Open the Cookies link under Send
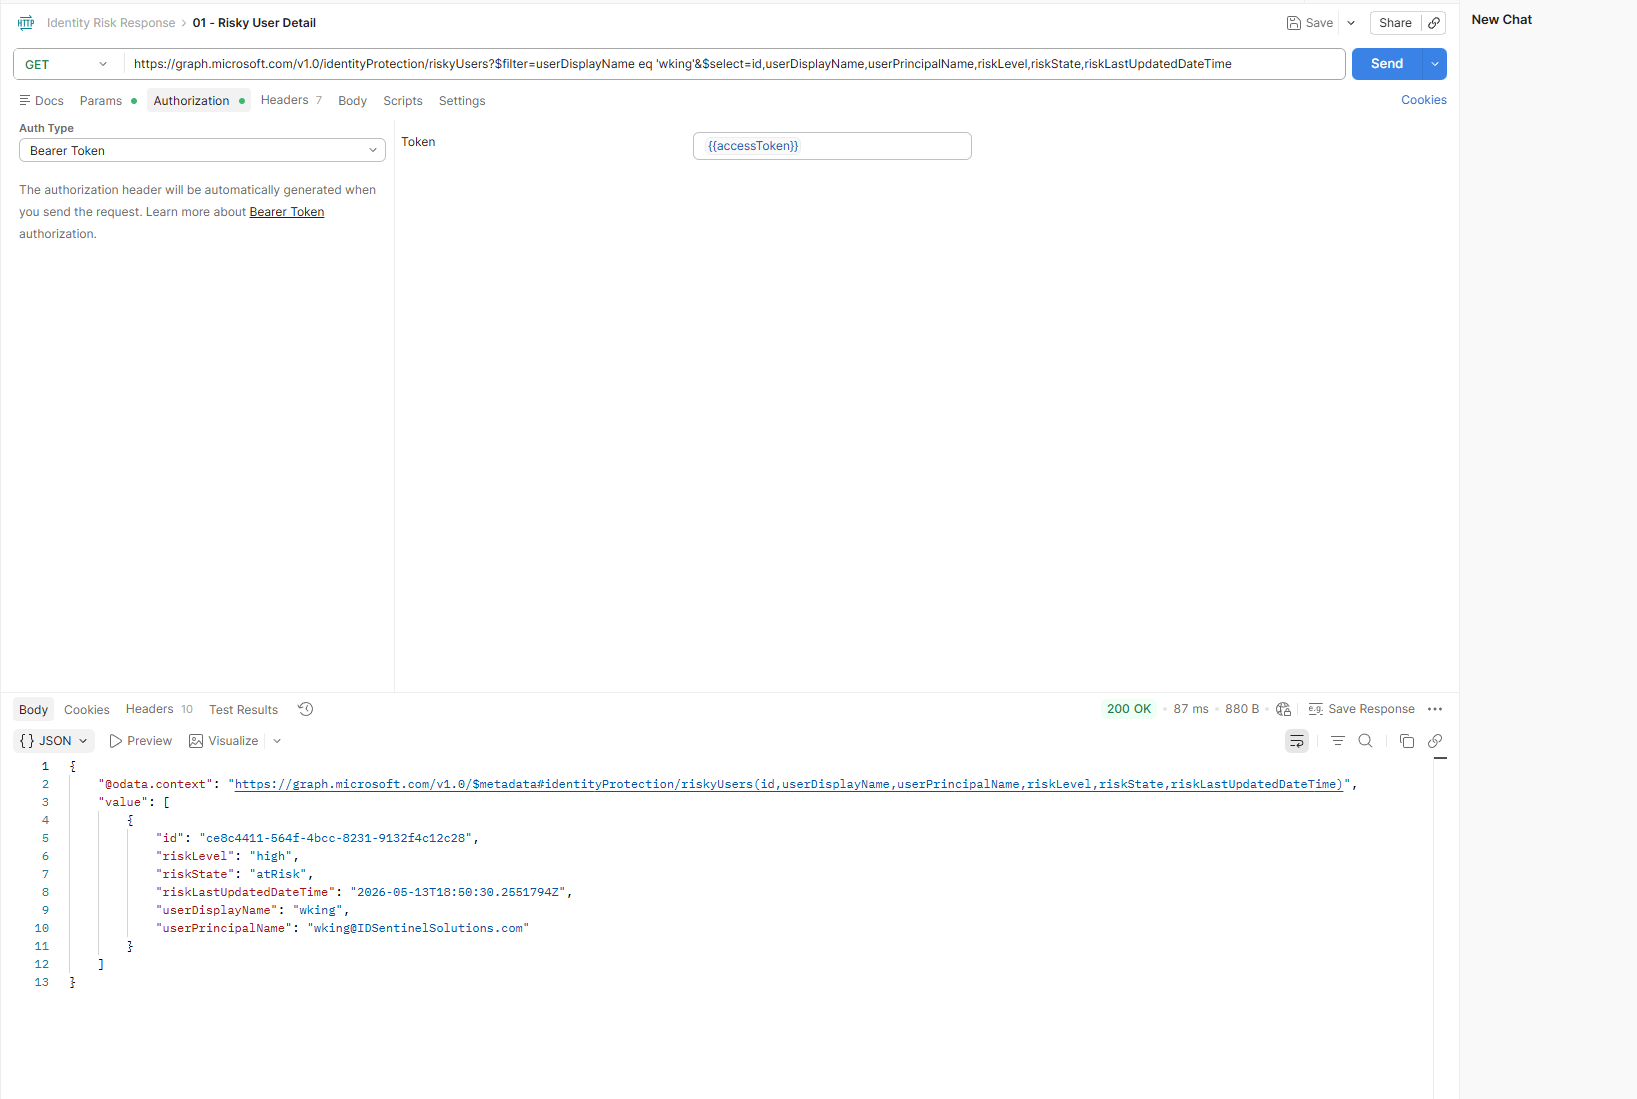The height and width of the screenshot is (1099, 1637). coord(1424,100)
